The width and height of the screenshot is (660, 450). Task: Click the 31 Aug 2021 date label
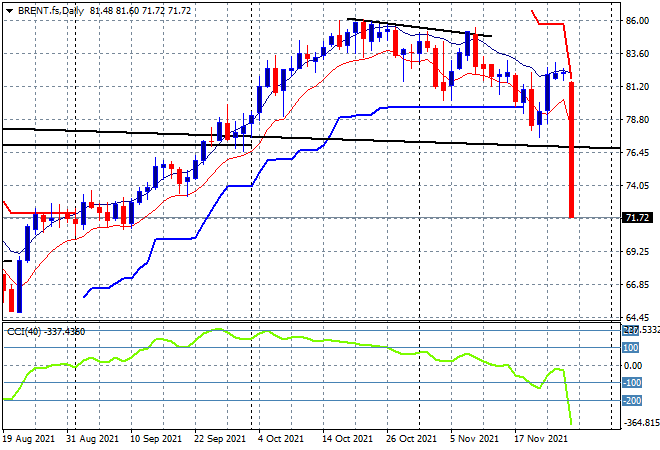93,439
